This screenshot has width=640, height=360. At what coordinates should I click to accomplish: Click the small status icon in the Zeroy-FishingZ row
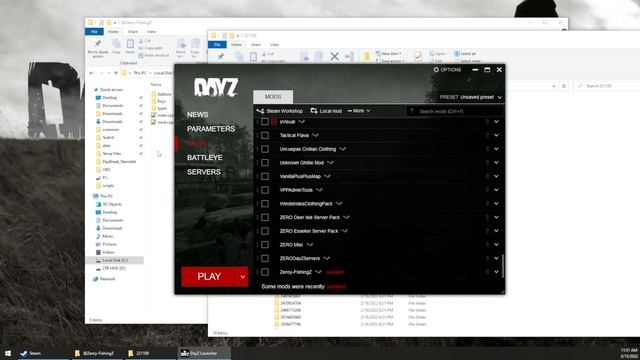487,272
